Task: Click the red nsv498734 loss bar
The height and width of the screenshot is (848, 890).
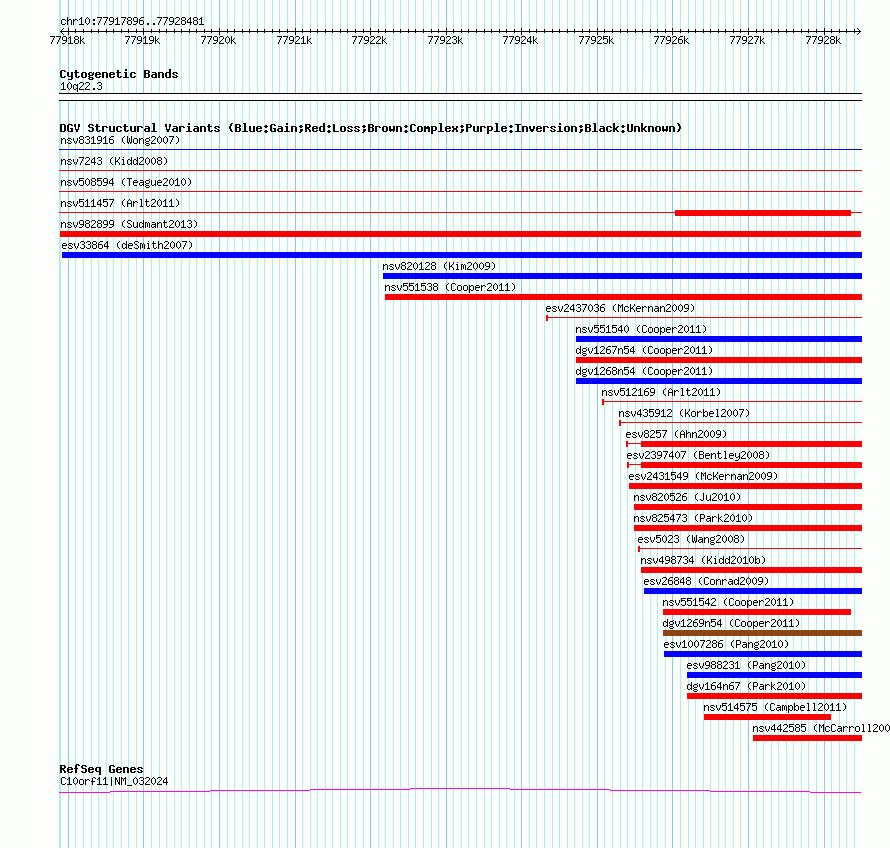Action: (752, 570)
